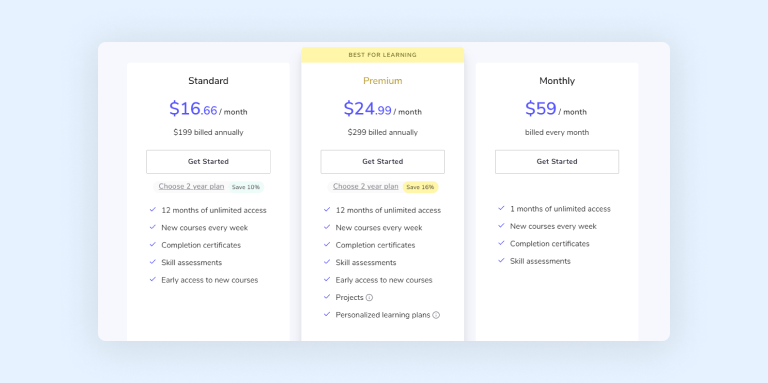Click 'Completion certificates' in Standard plan

coord(201,245)
